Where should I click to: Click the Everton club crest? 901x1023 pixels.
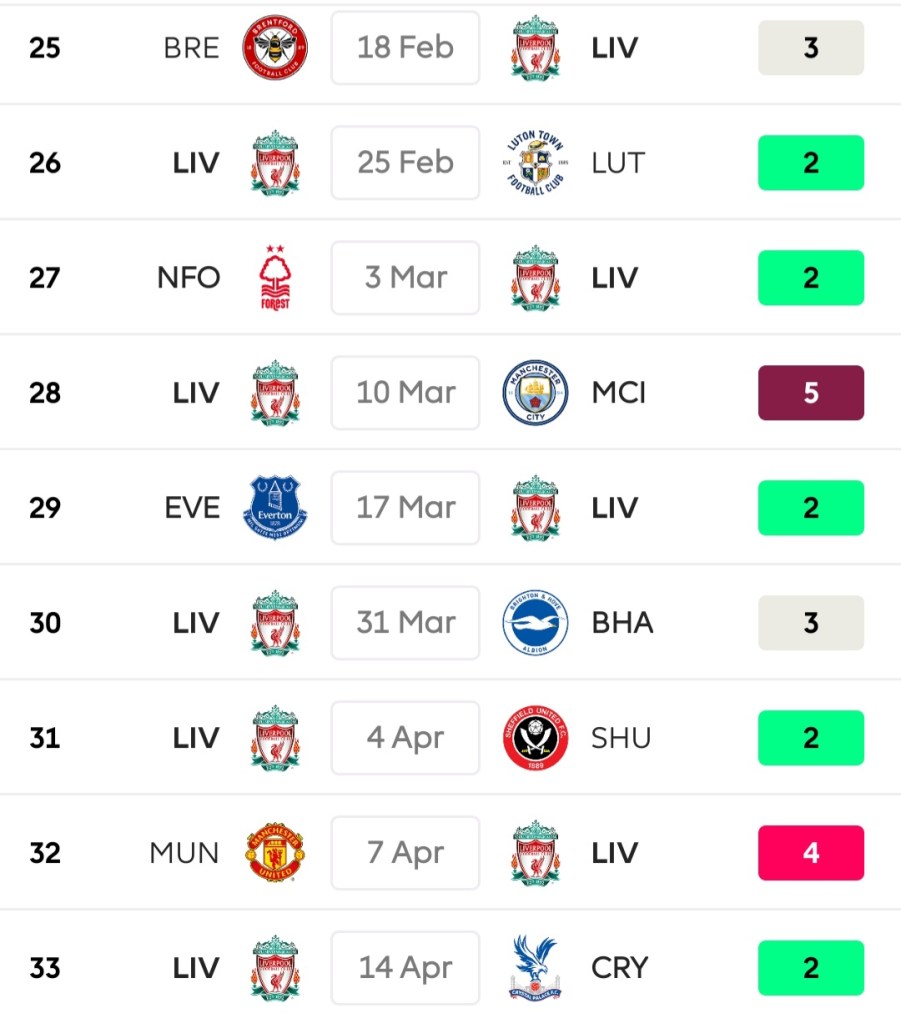275,508
